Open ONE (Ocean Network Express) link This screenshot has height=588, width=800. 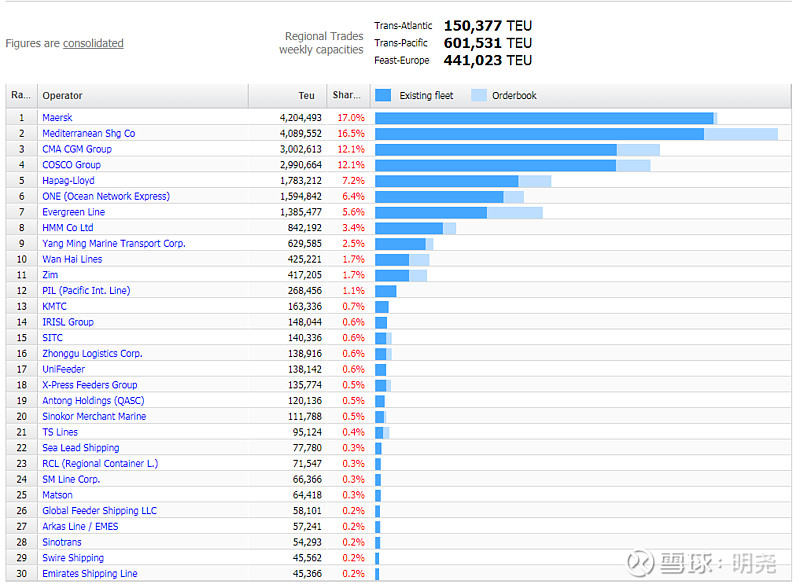click(x=106, y=196)
